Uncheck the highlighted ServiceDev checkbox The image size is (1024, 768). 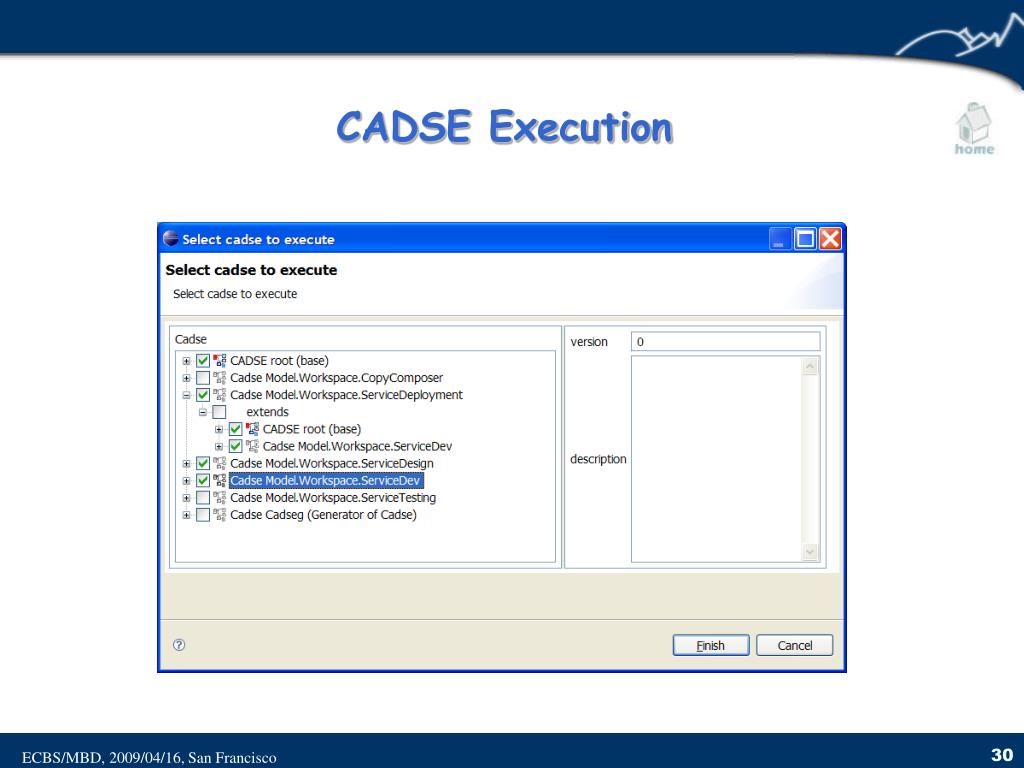coord(203,480)
